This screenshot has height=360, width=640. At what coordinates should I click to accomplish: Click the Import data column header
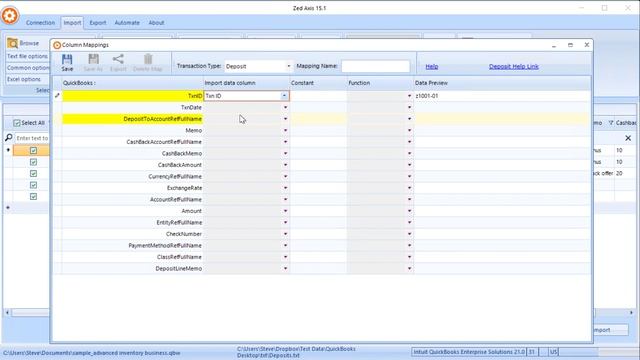[x=247, y=83]
